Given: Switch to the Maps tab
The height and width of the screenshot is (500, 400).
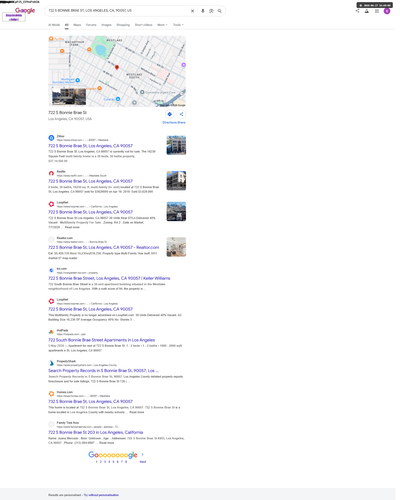Looking at the screenshot, I should (77, 25).
